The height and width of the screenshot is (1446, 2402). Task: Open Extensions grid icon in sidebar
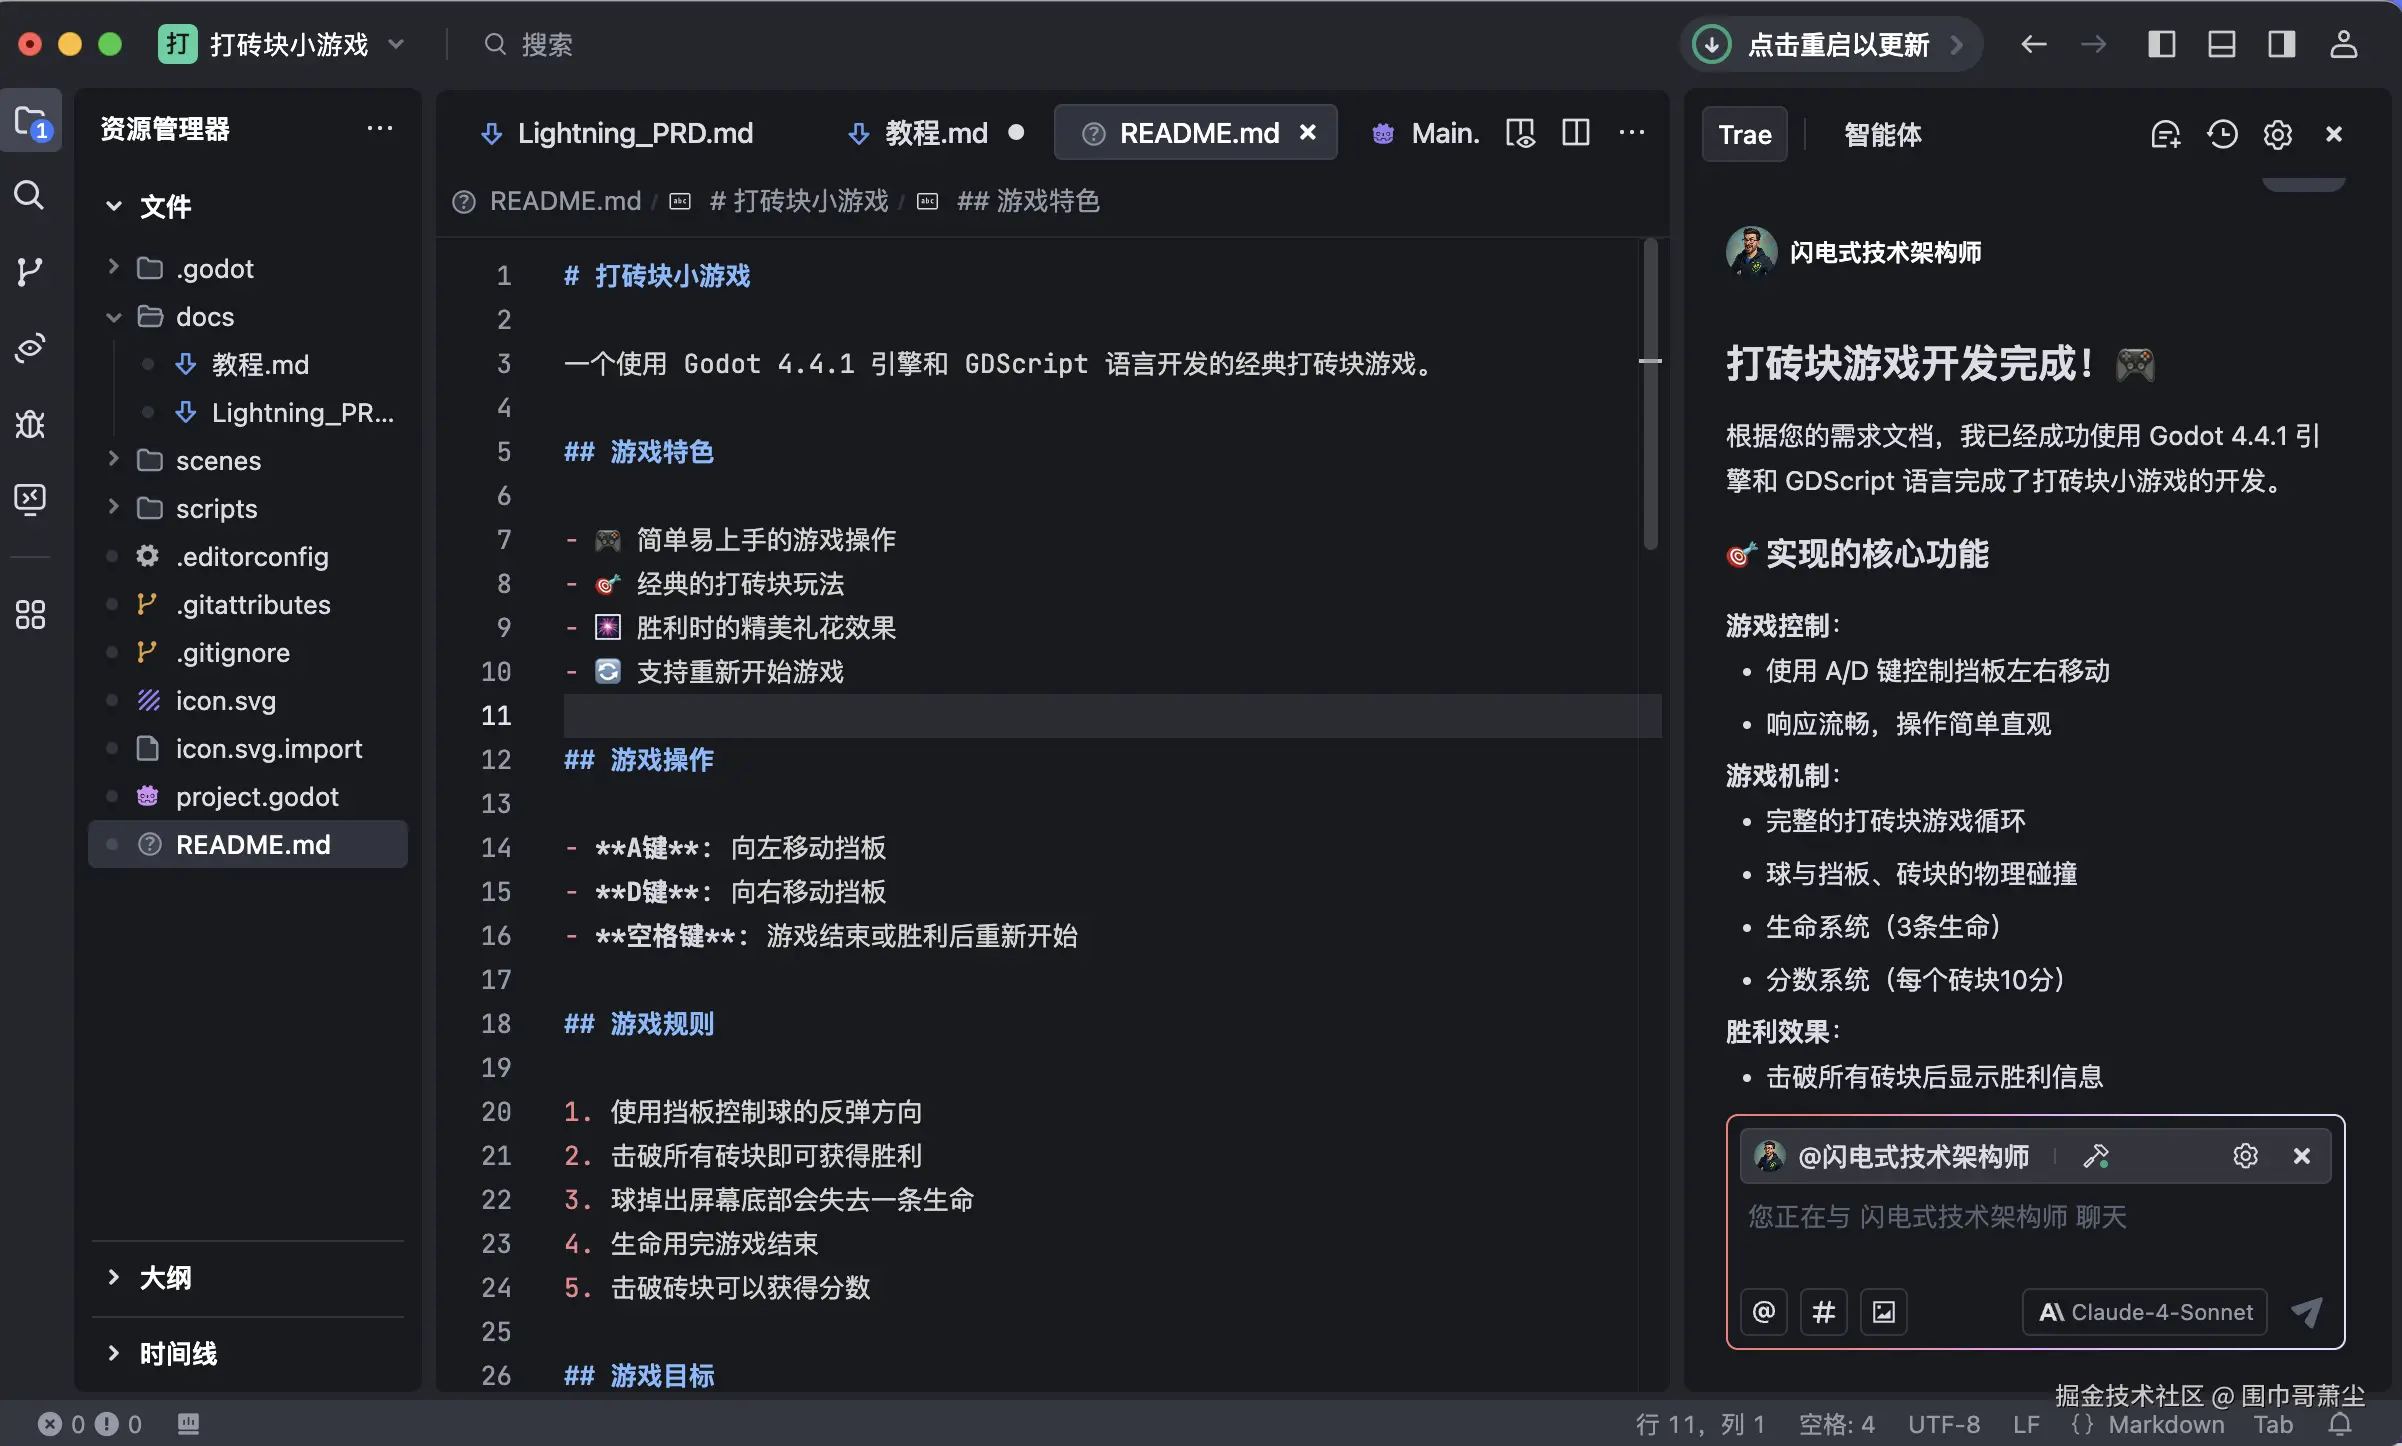pyautogui.click(x=30, y=614)
